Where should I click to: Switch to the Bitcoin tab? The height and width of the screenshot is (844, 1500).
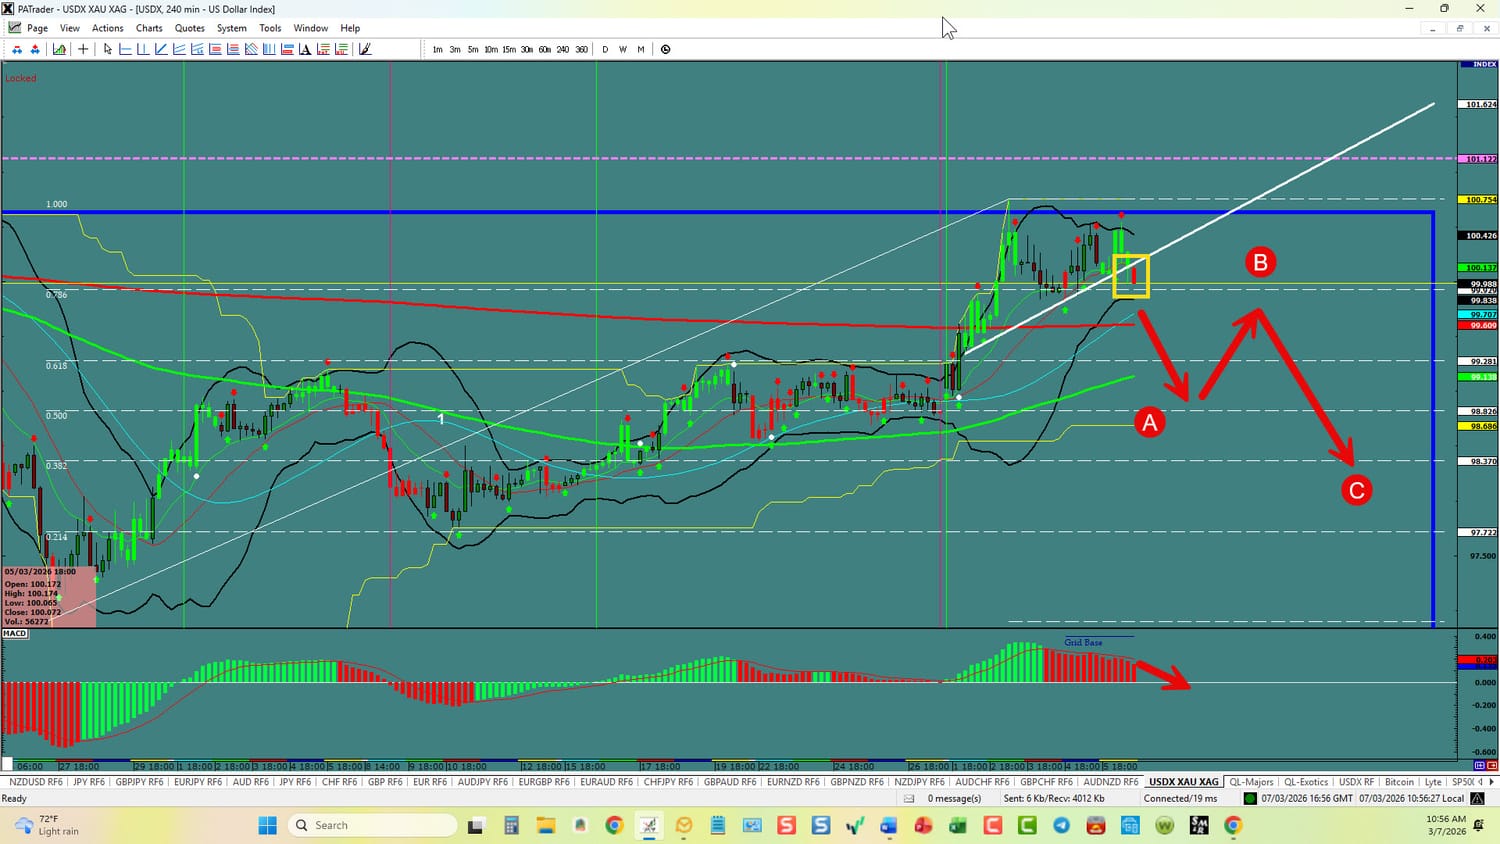(1399, 782)
